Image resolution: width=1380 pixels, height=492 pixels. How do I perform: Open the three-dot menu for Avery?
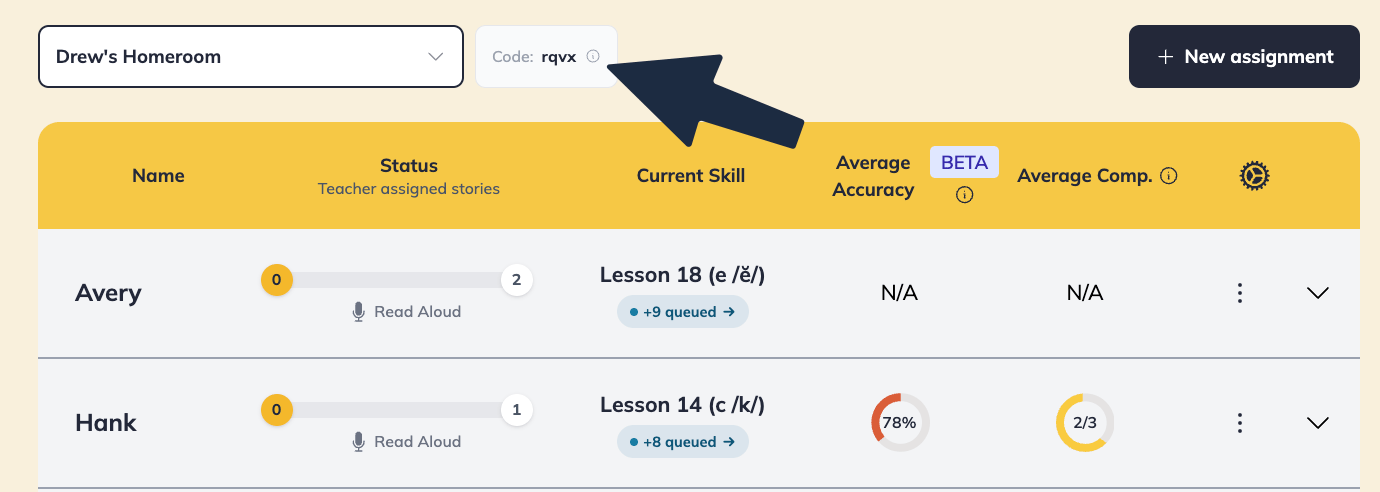(x=1240, y=293)
